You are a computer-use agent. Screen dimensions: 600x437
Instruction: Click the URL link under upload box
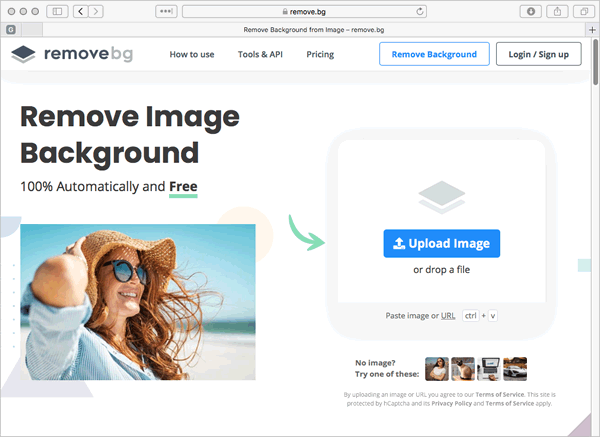tap(448, 315)
